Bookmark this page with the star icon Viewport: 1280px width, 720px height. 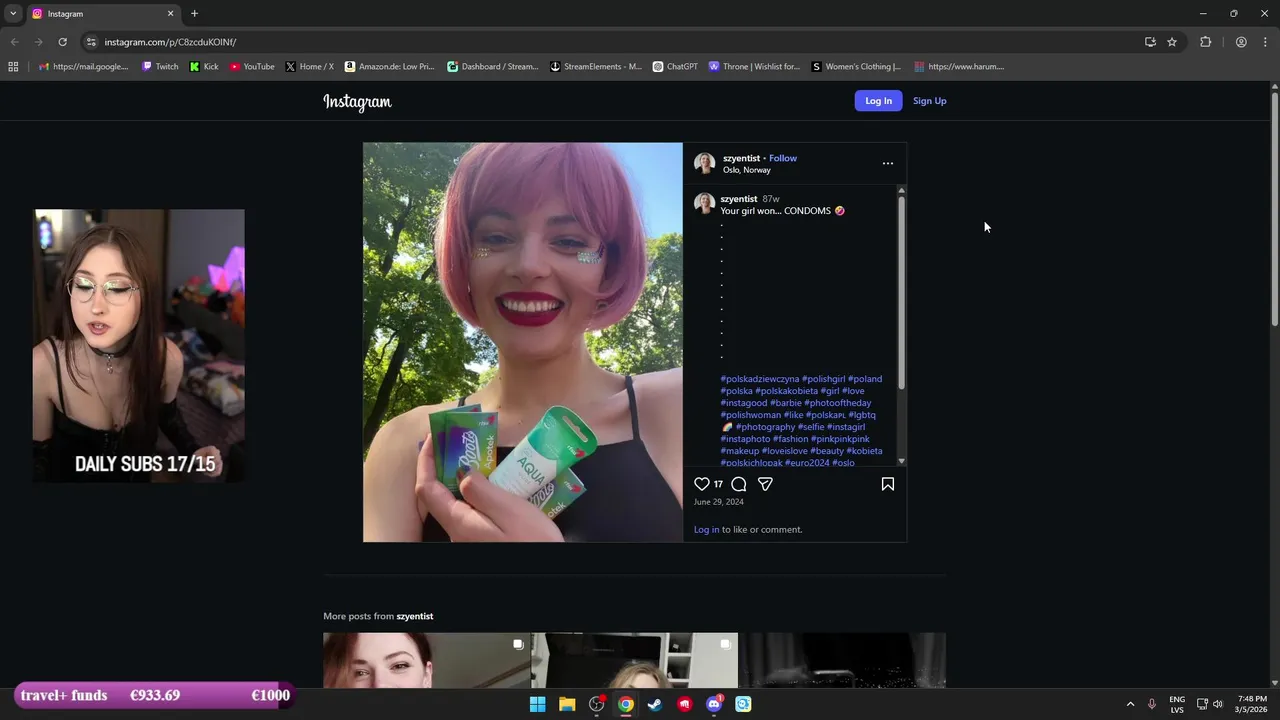(1172, 42)
